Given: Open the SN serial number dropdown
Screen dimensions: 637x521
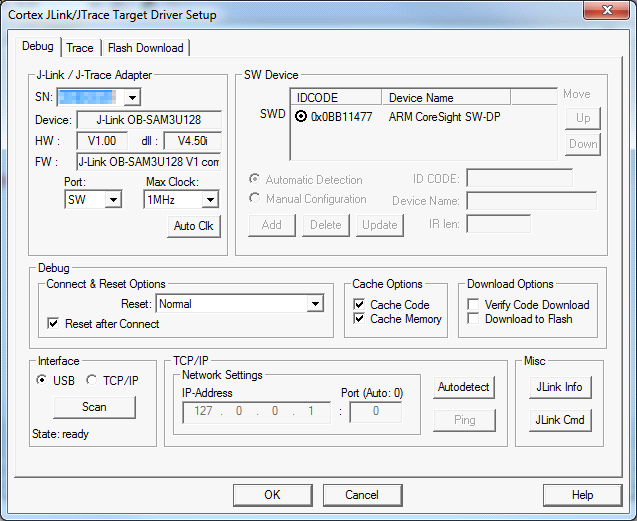Looking at the screenshot, I should point(132,98).
